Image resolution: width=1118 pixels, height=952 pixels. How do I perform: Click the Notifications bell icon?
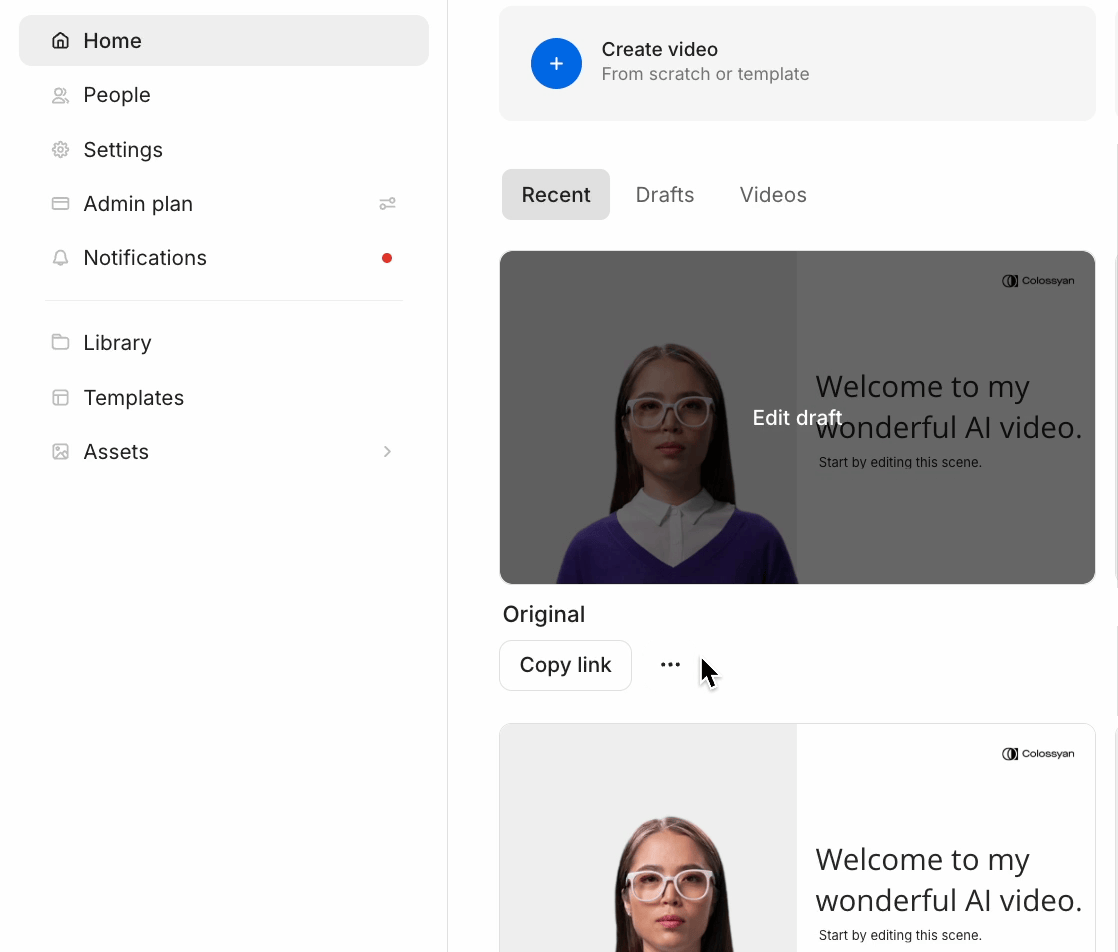click(x=61, y=258)
